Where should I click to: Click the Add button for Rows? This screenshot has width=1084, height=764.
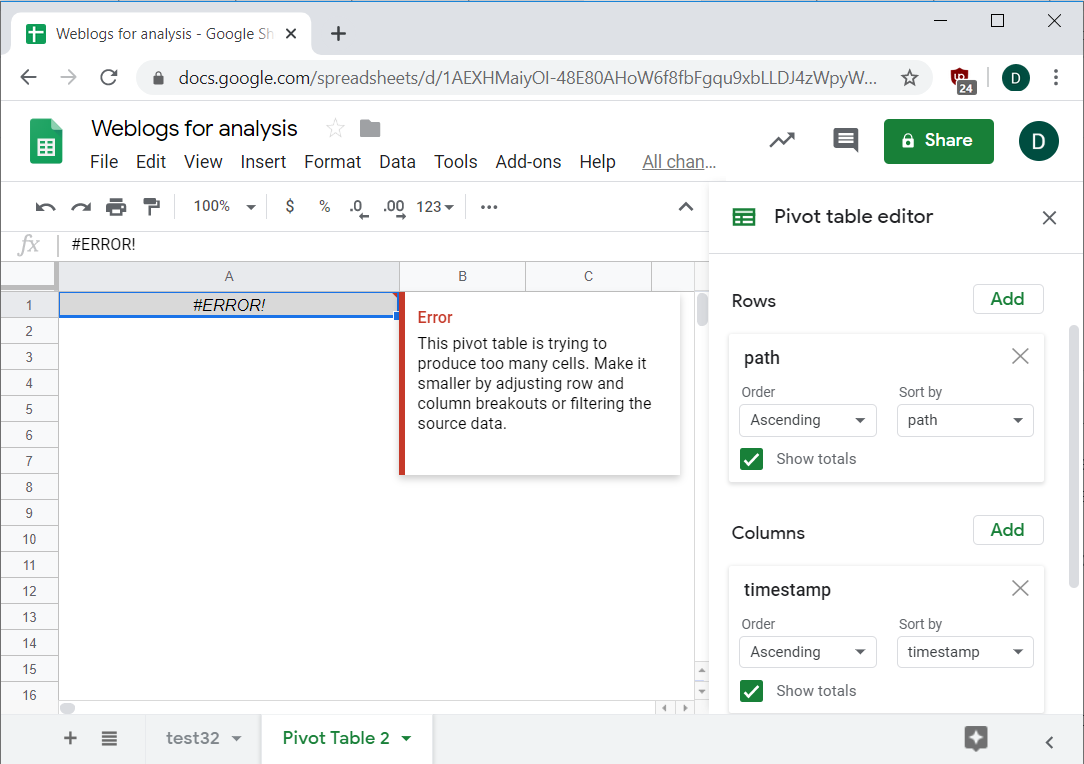pos(1007,299)
